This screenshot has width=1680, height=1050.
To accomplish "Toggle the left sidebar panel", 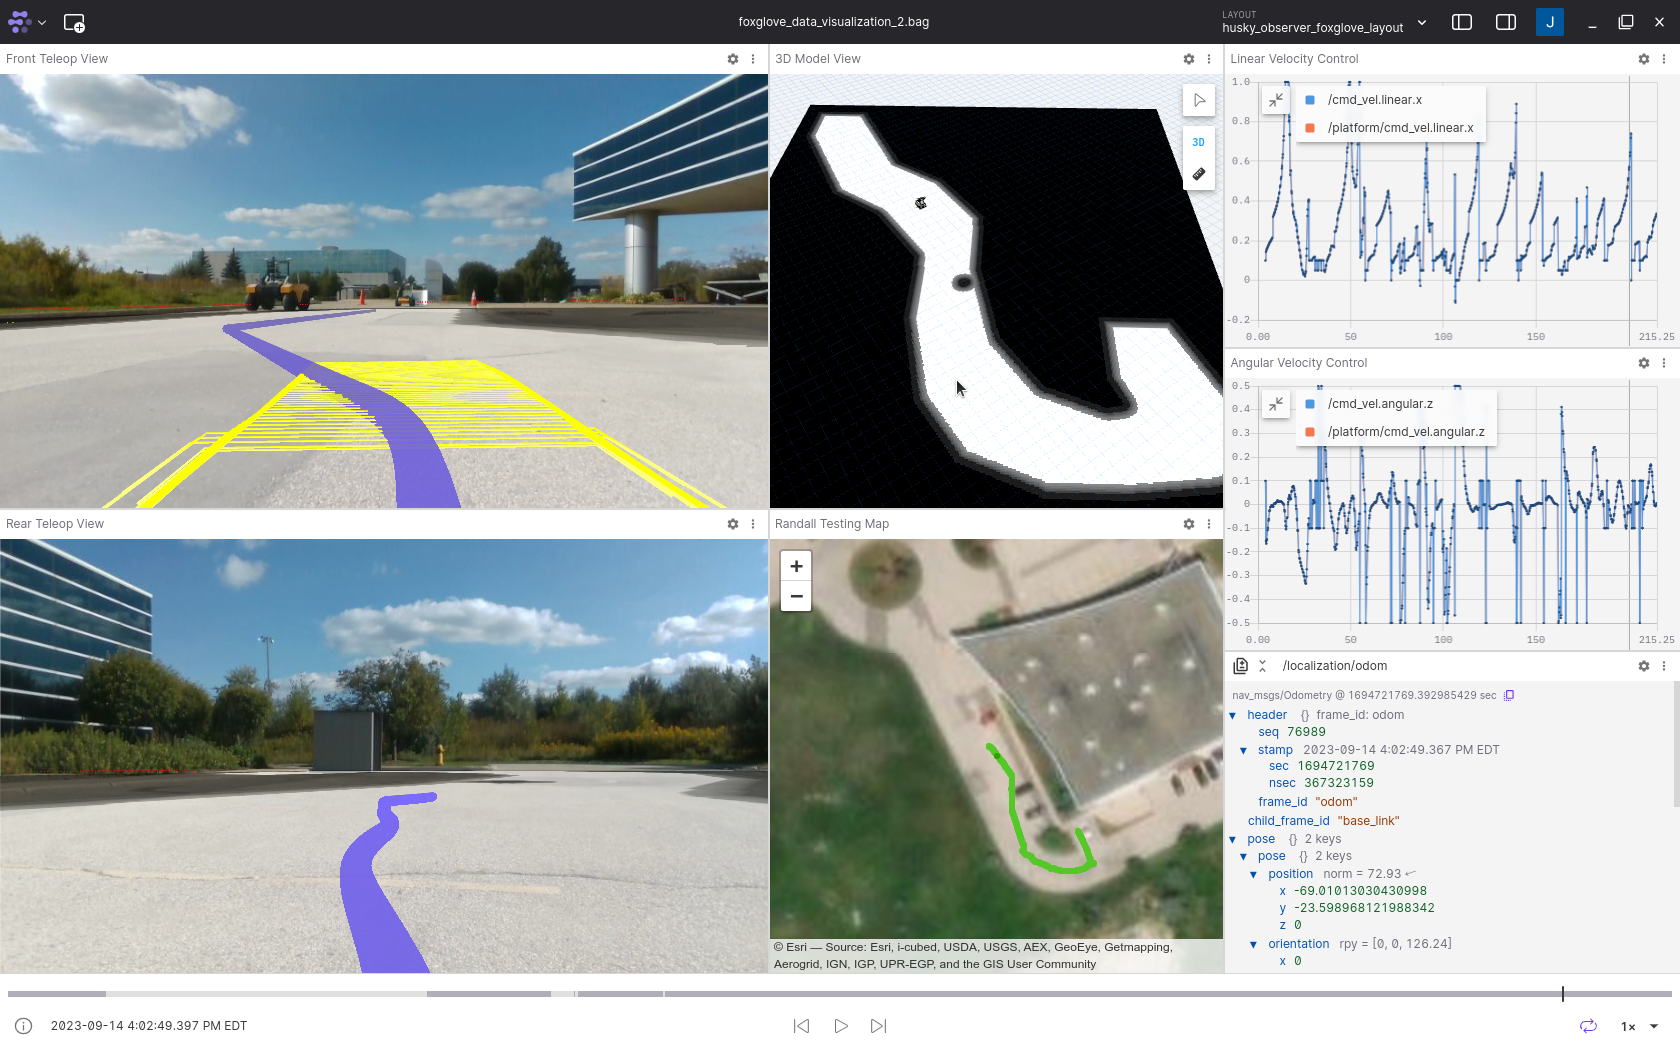I will (x=1461, y=22).
